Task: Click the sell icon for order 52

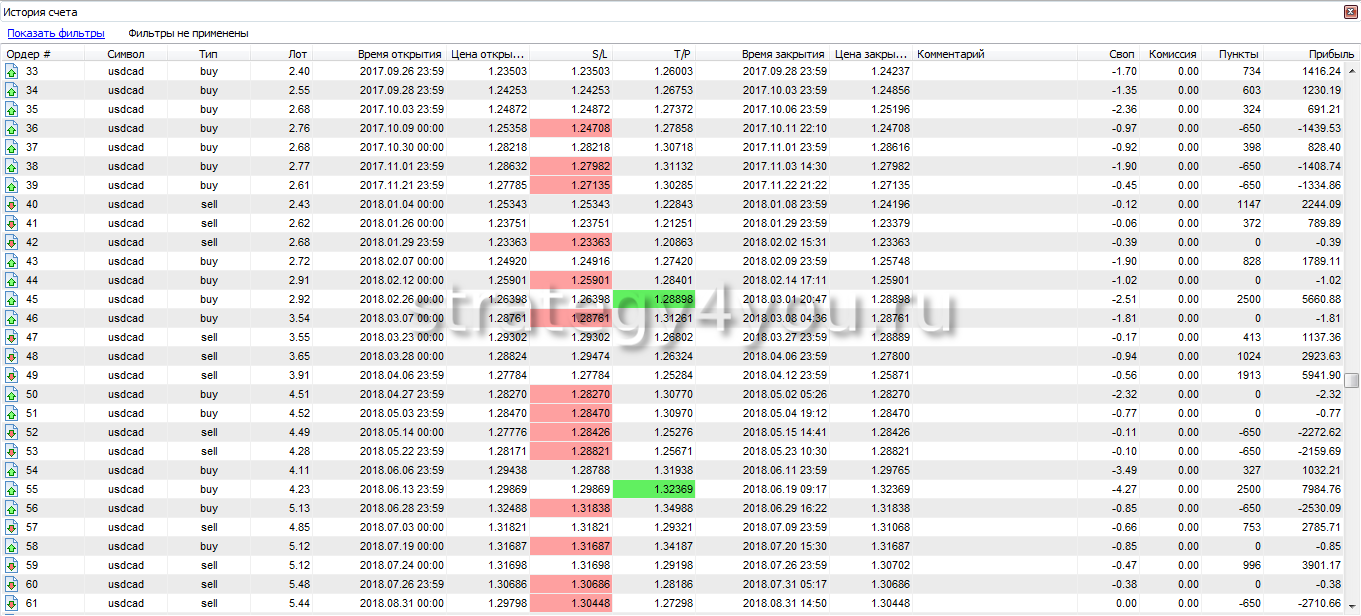Action: tap(11, 432)
